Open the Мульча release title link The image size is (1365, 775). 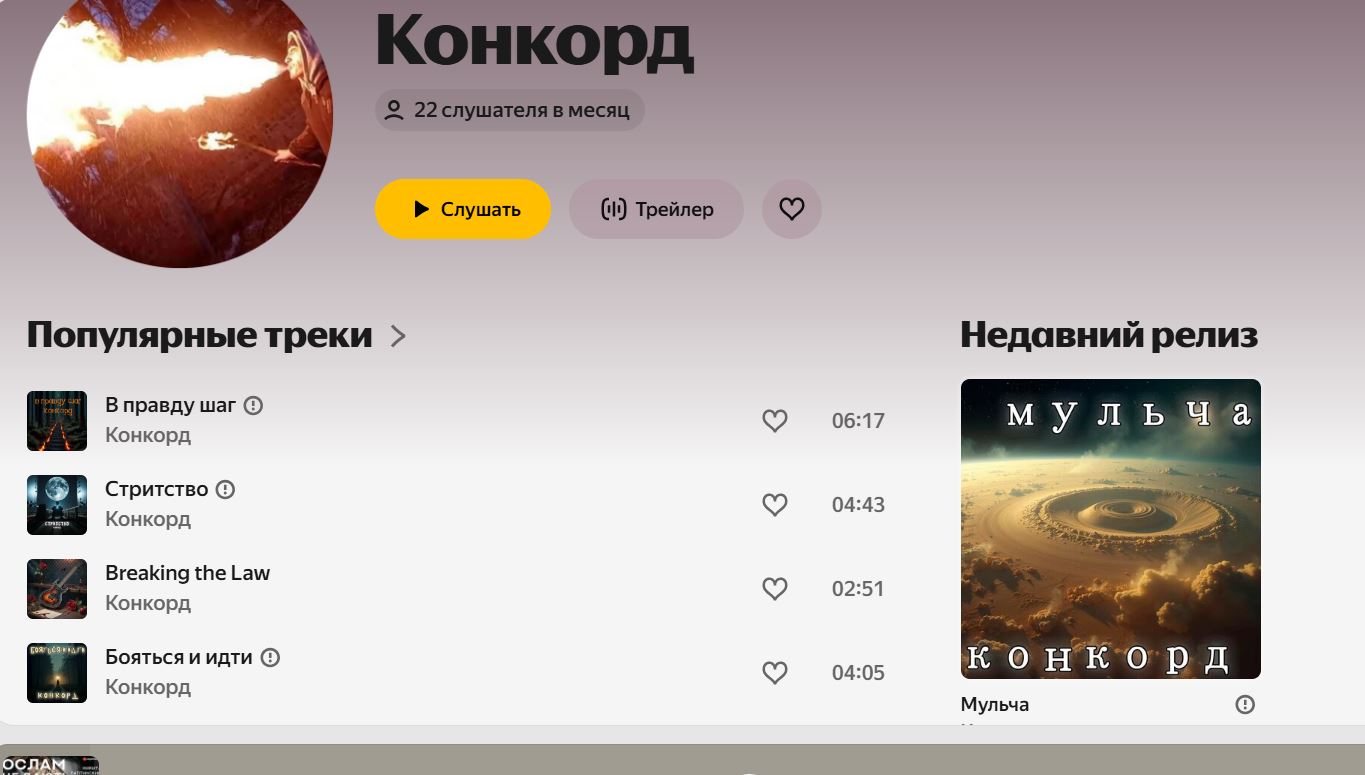(995, 704)
